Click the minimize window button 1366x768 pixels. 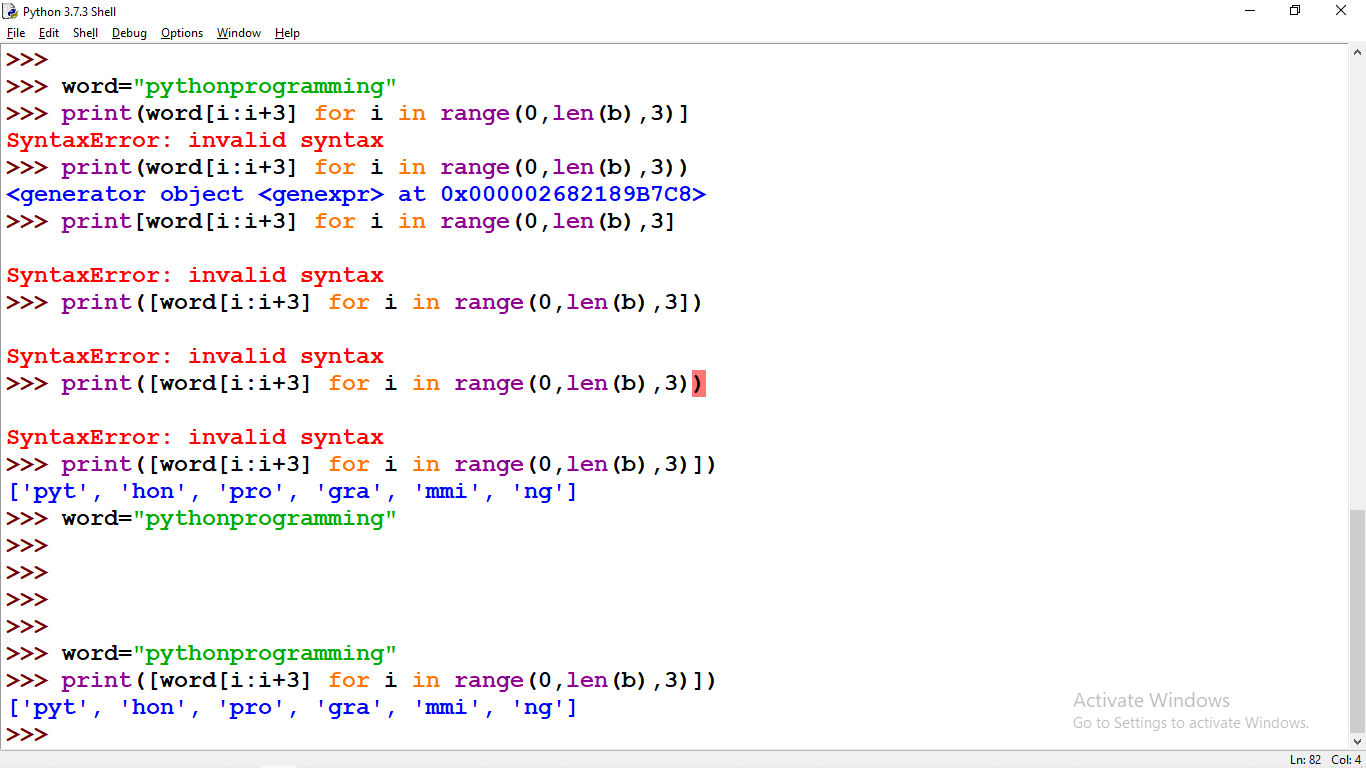click(x=1249, y=10)
